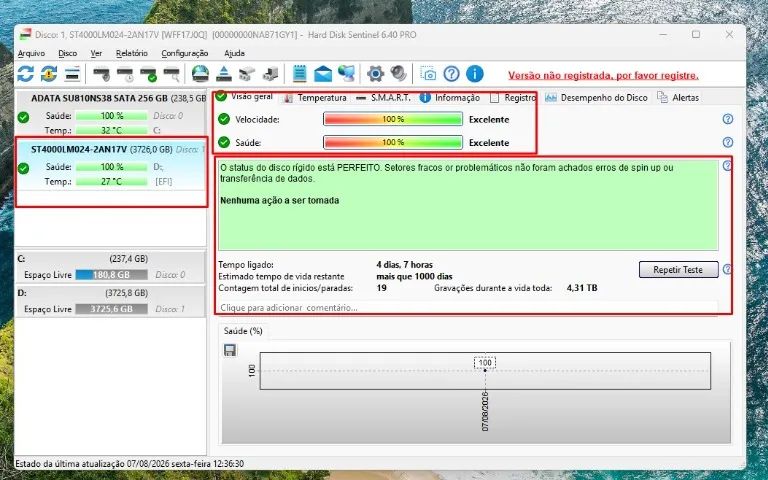This screenshot has height=480, width=768.
Task: Click the 'mais que 1000 dias' lifetime value
Action: (x=414, y=276)
